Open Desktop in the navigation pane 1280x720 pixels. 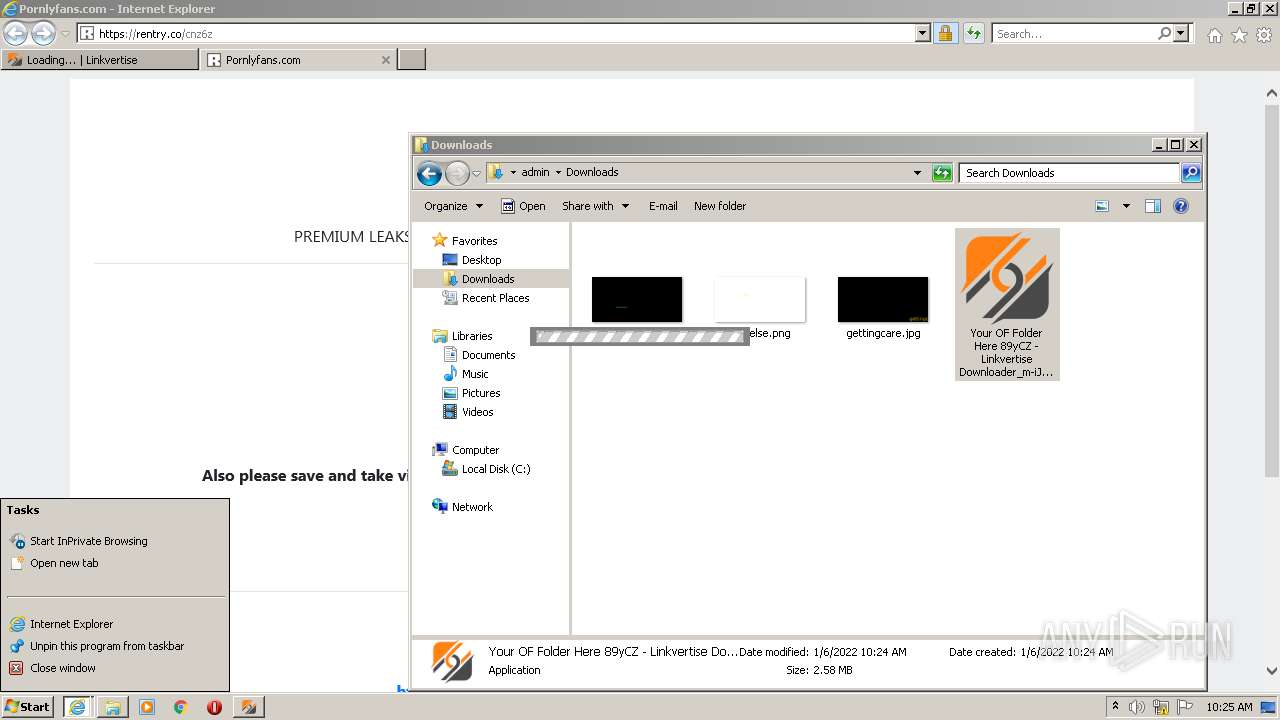pos(481,260)
